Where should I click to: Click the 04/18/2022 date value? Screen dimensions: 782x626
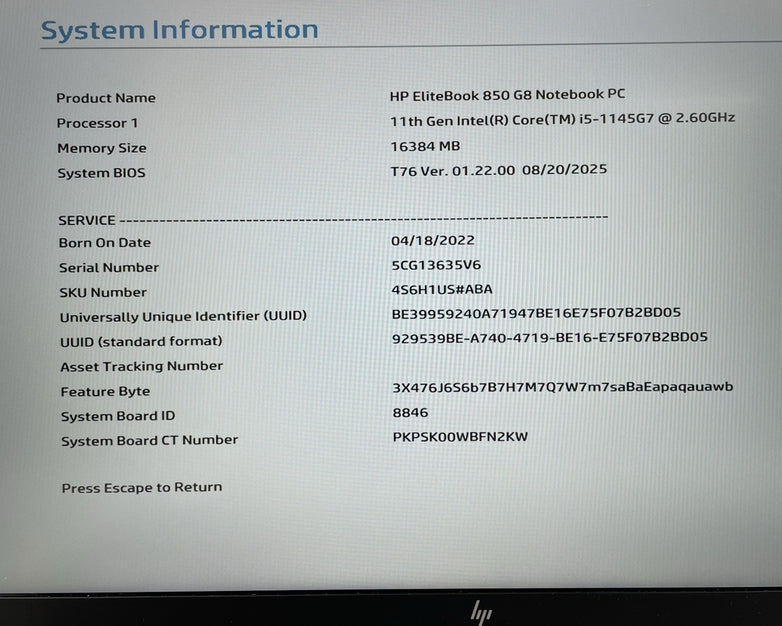(433, 240)
